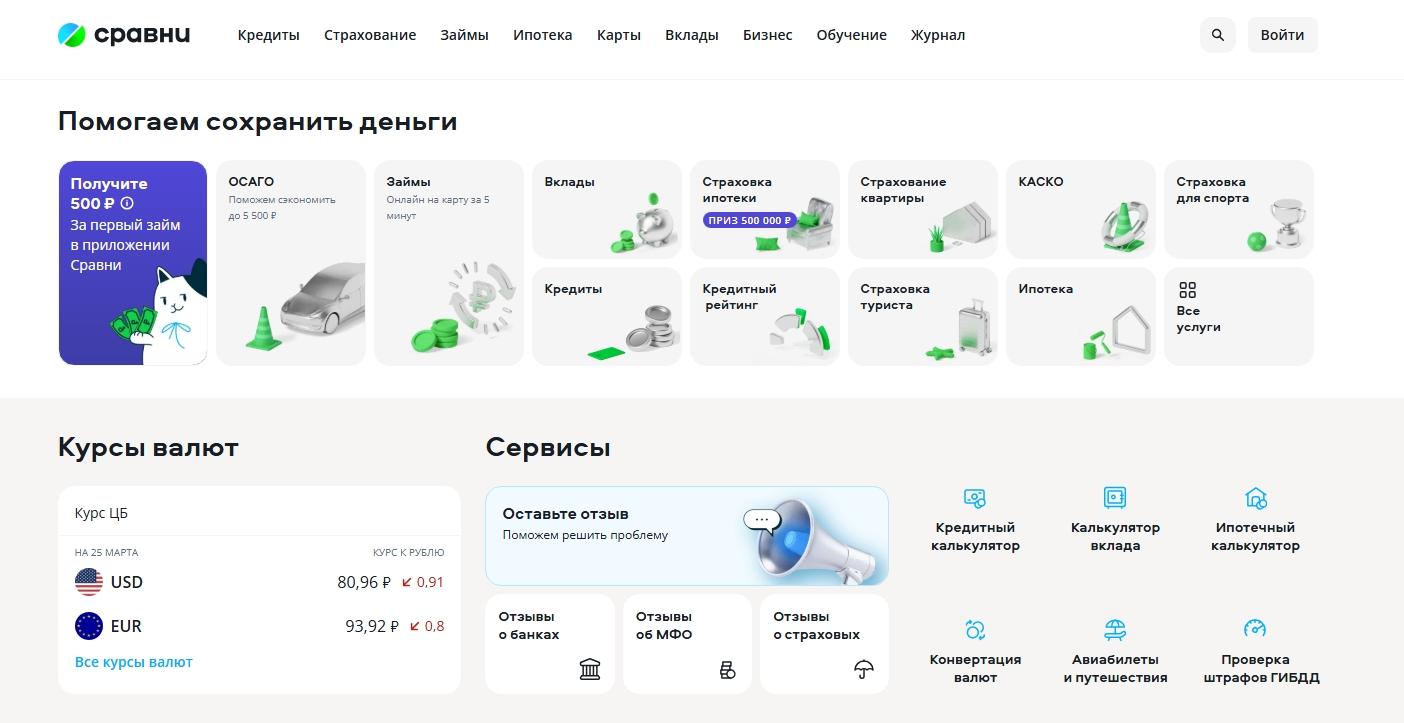This screenshot has height=723, width=1404.
Task: Open the Кредитный калькулятор service icon
Action: tap(975, 498)
